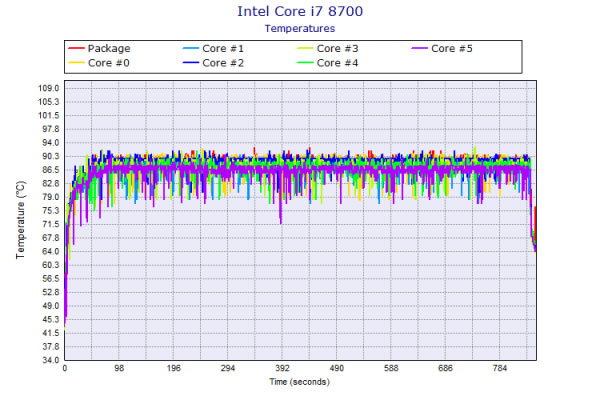Click the 37.8 y-axis value
600x400 pixels.
[x=51, y=346]
